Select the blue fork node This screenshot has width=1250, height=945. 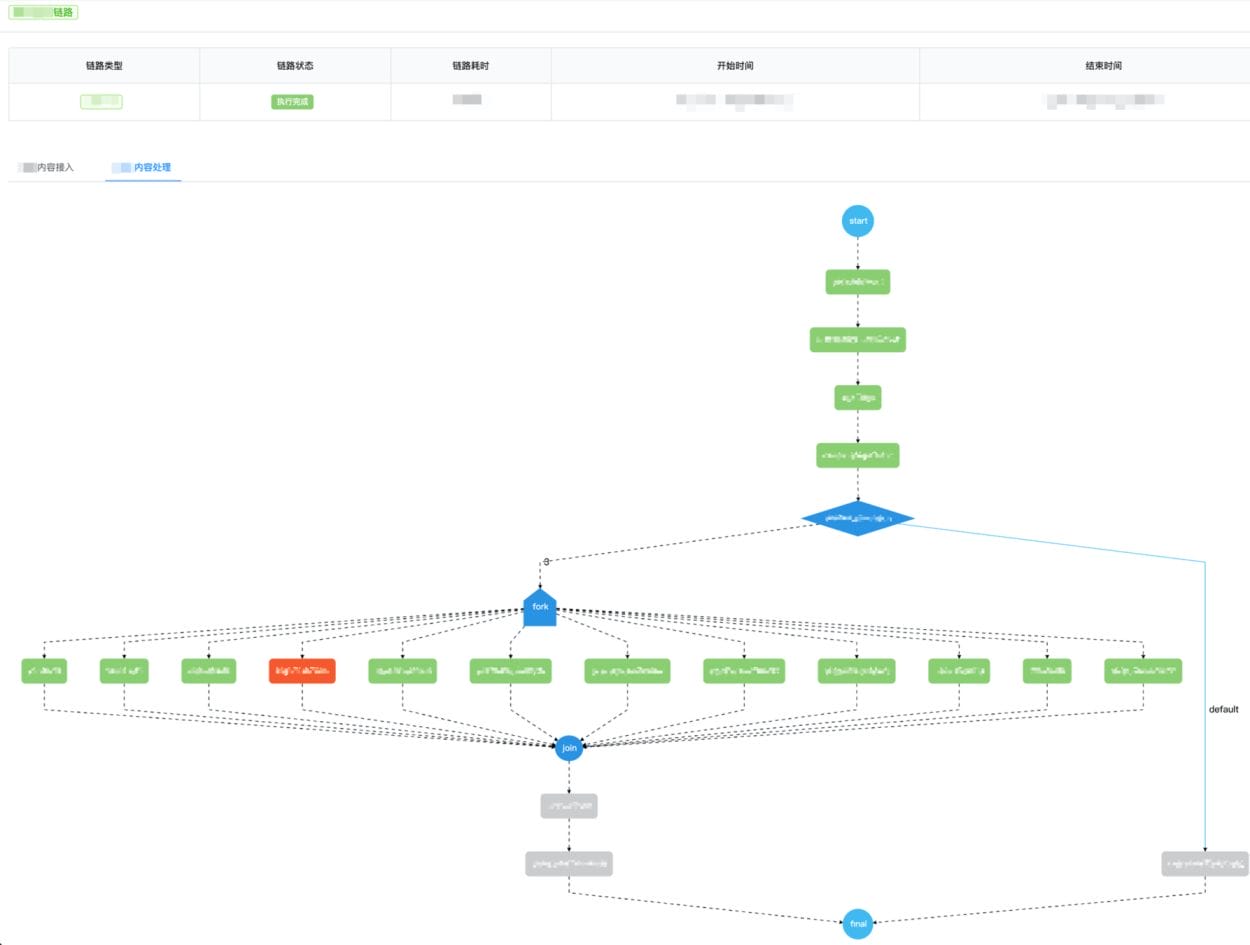[540, 608]
